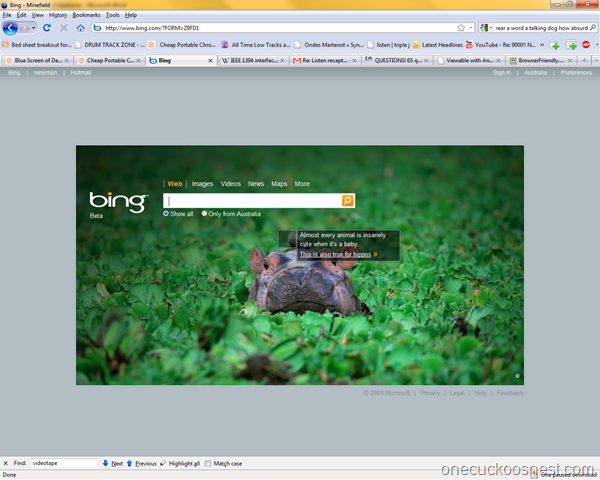Switch to Cheap Portable C... tab
The width and height of the screenshot is (600, 480).
click(109, 60)
